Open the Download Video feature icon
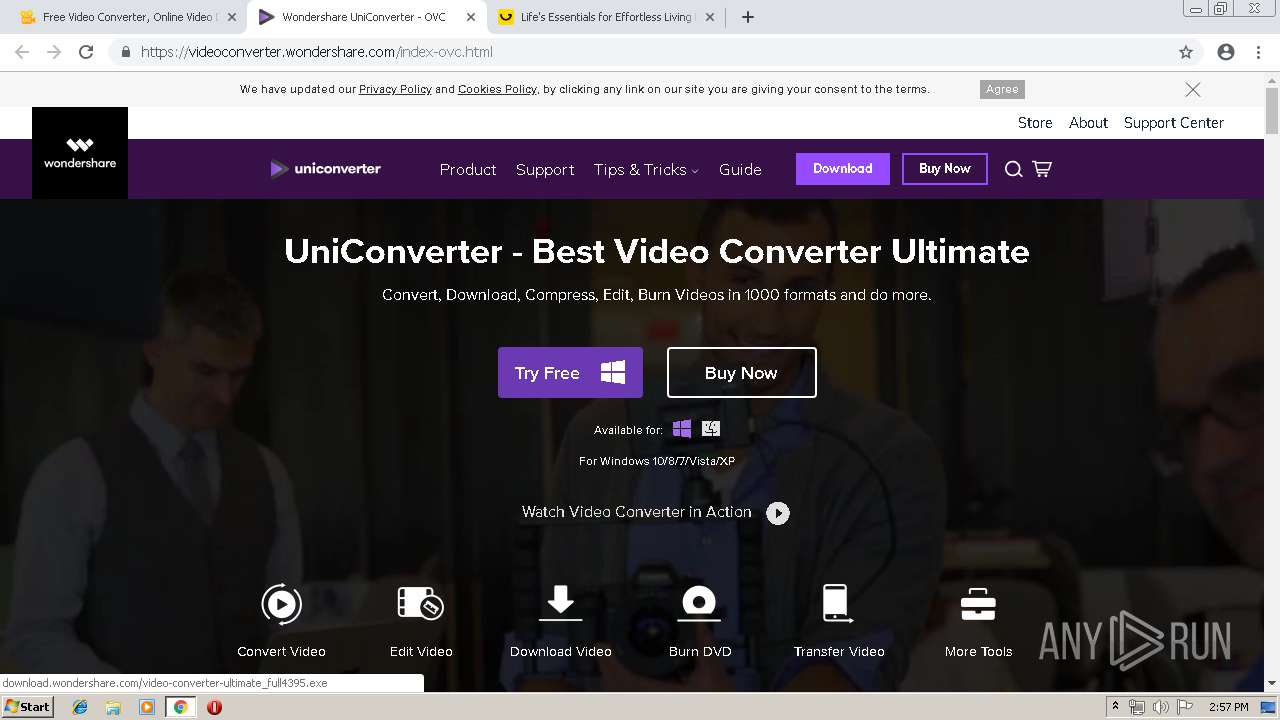Screen dimensions: 1280x720 [x=561, y=604]
